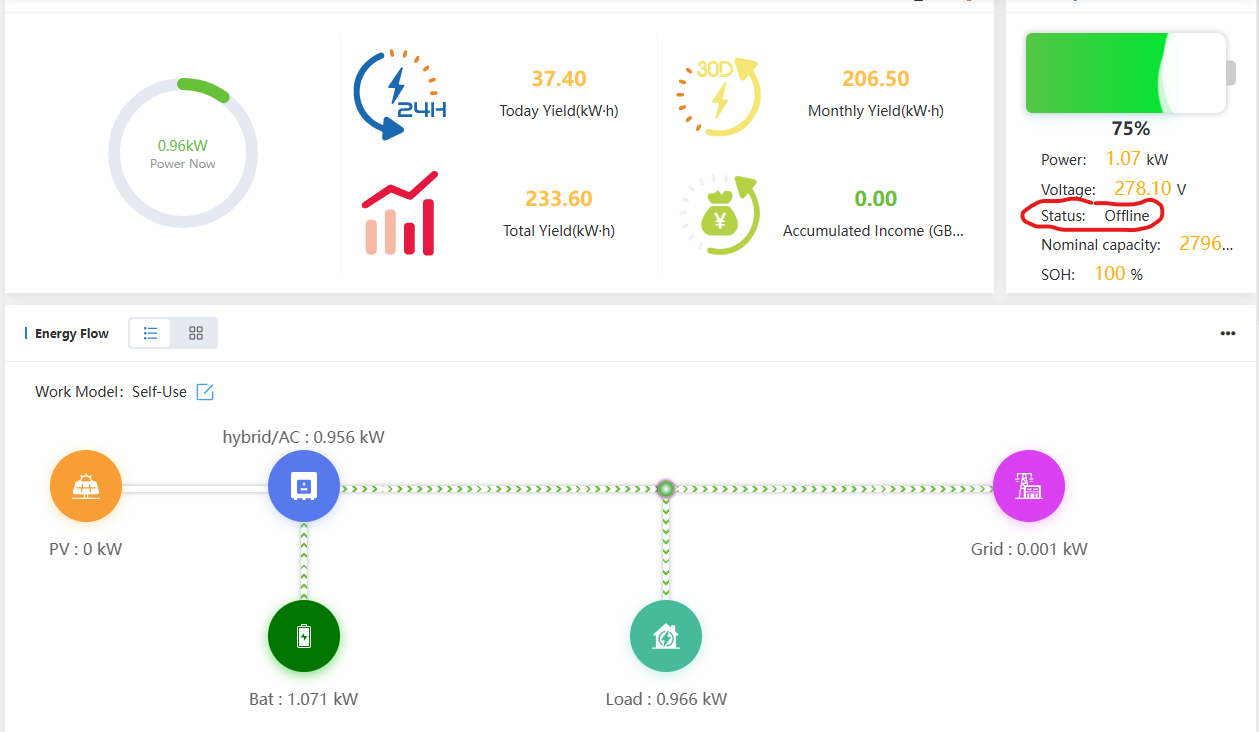Click the truncated nominal capacity value

coord(1205,244)
